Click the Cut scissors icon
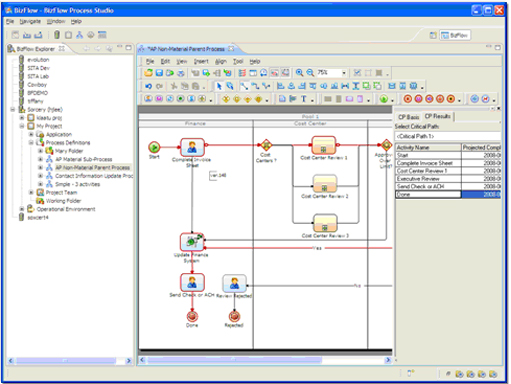The width and height of the screenshot is (511, 384). point(174,86)
